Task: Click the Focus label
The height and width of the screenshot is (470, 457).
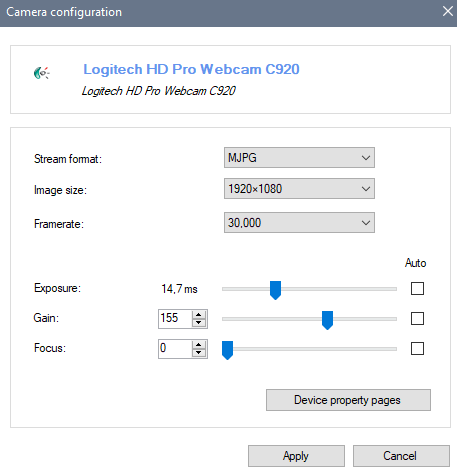Action: (x=50, y=348)
